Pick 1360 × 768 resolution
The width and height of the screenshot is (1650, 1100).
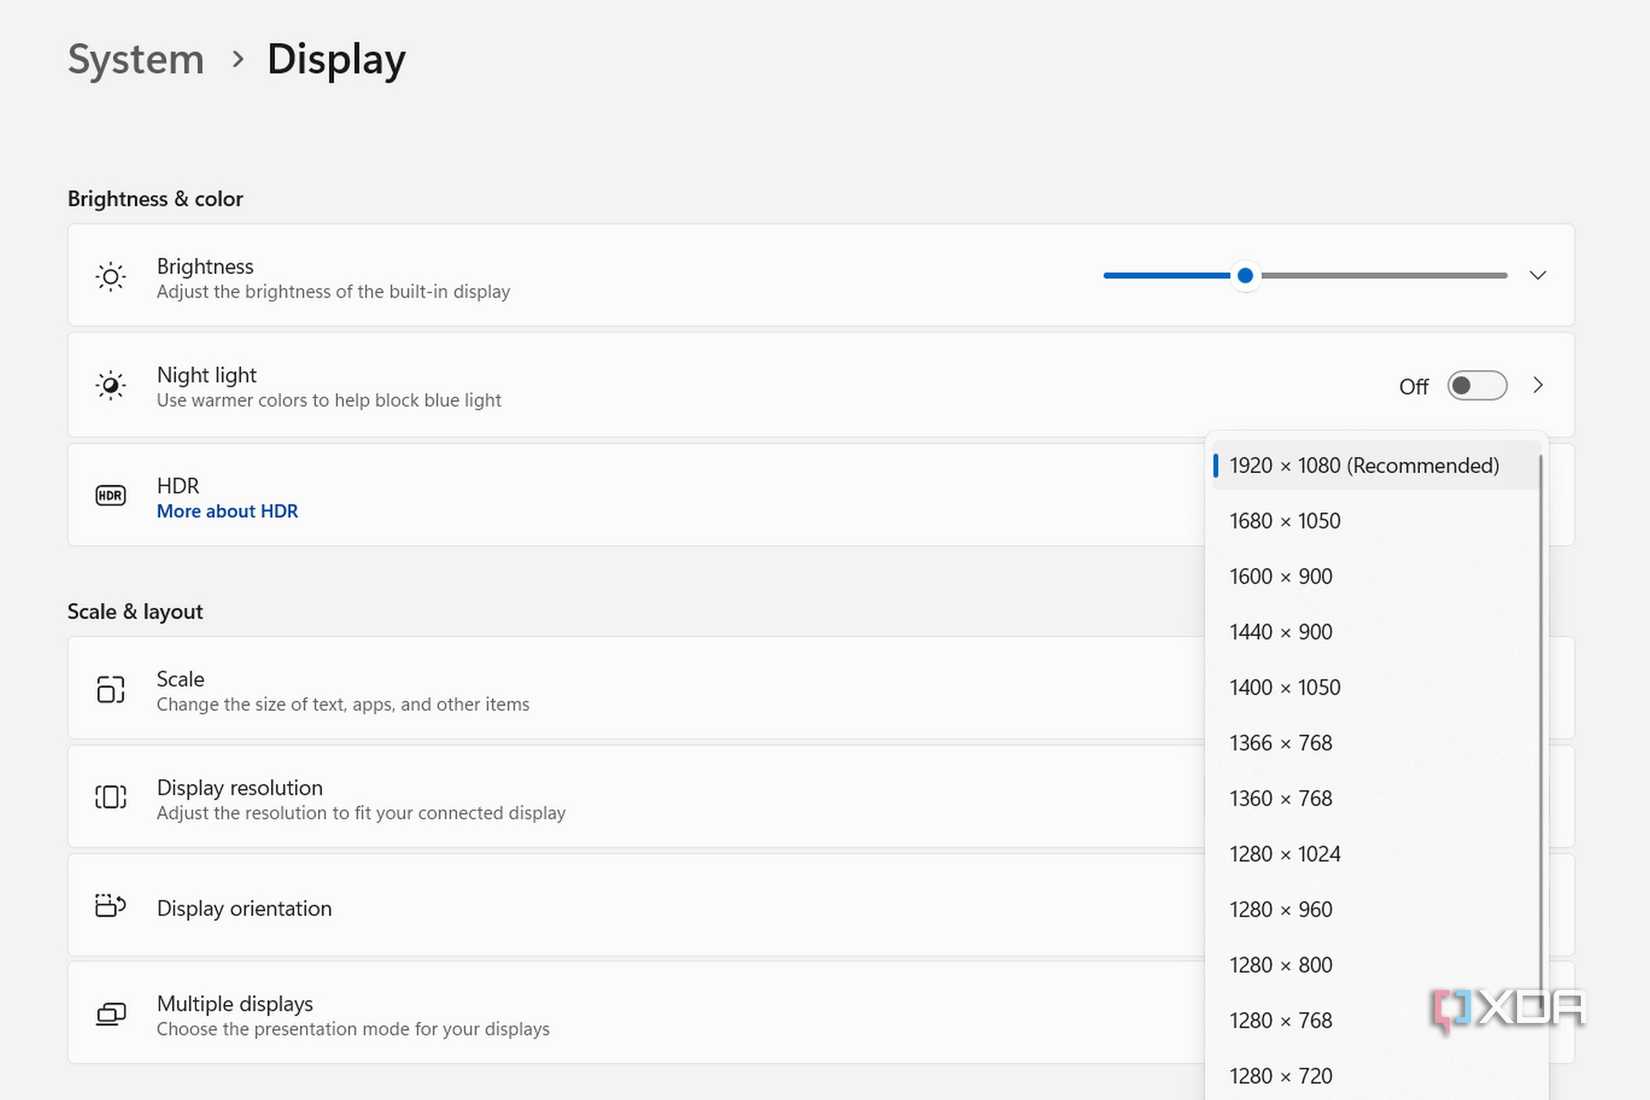1376,798
